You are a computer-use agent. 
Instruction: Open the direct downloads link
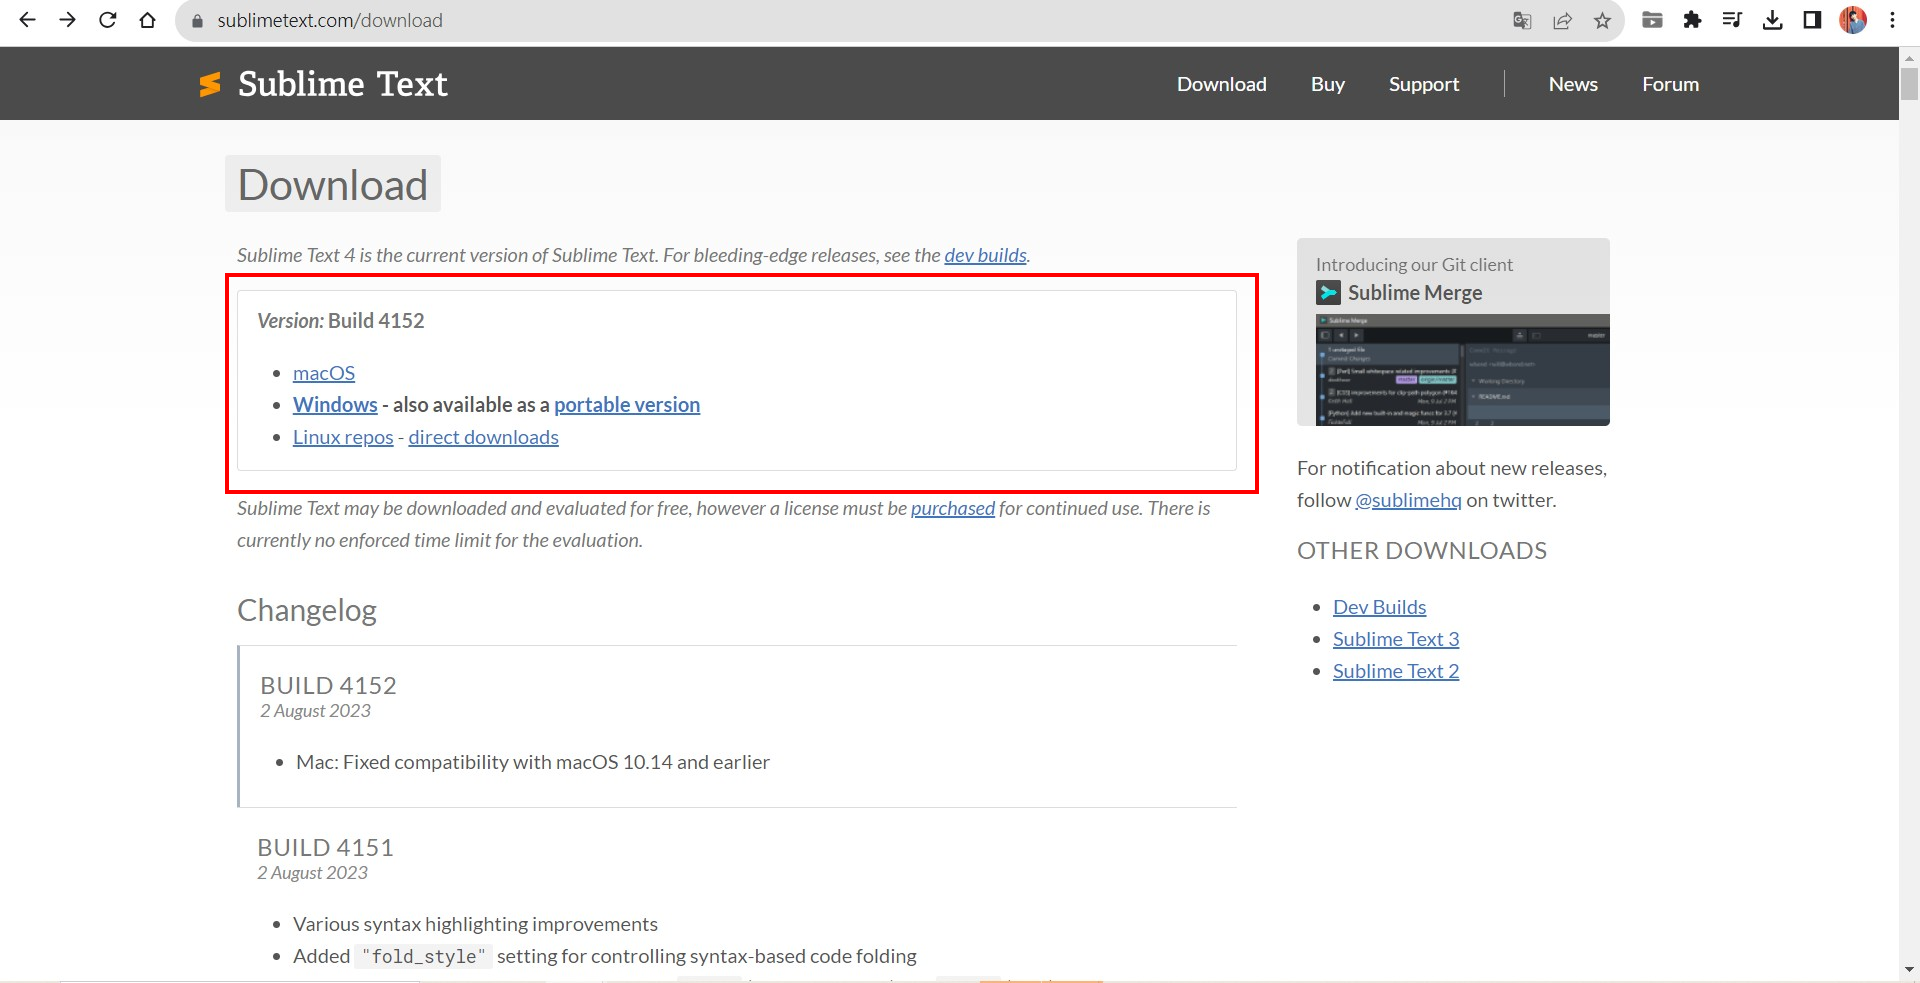(483, 437)
